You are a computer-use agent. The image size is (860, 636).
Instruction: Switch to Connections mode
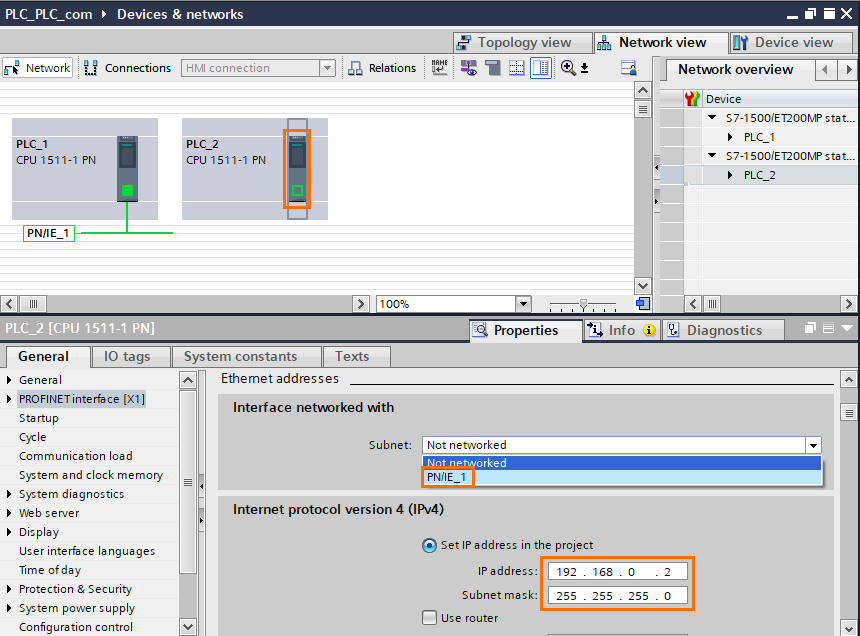coord(127,68)
